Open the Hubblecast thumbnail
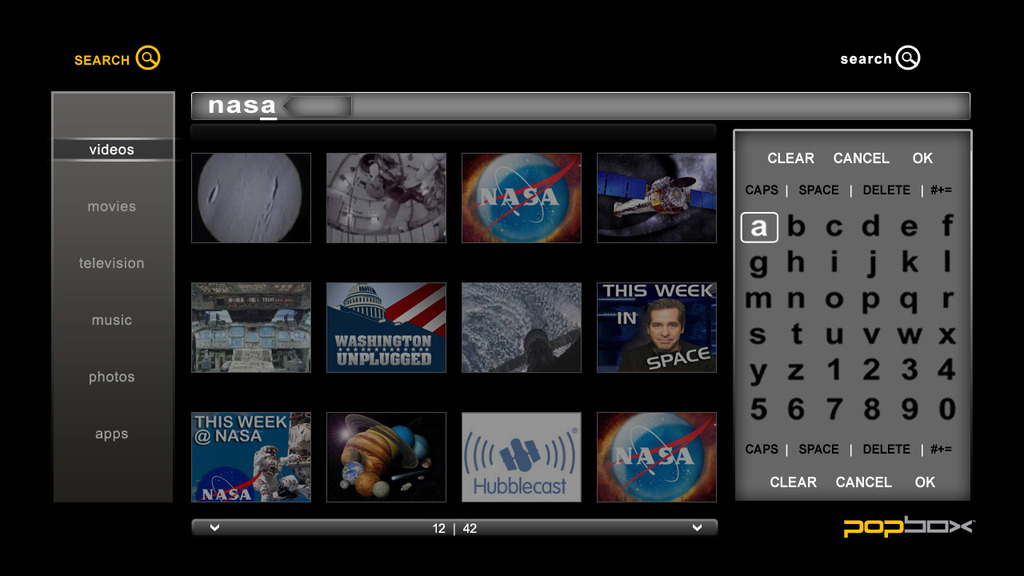The width and height of the screenshot is (1024, 576). 521,457
